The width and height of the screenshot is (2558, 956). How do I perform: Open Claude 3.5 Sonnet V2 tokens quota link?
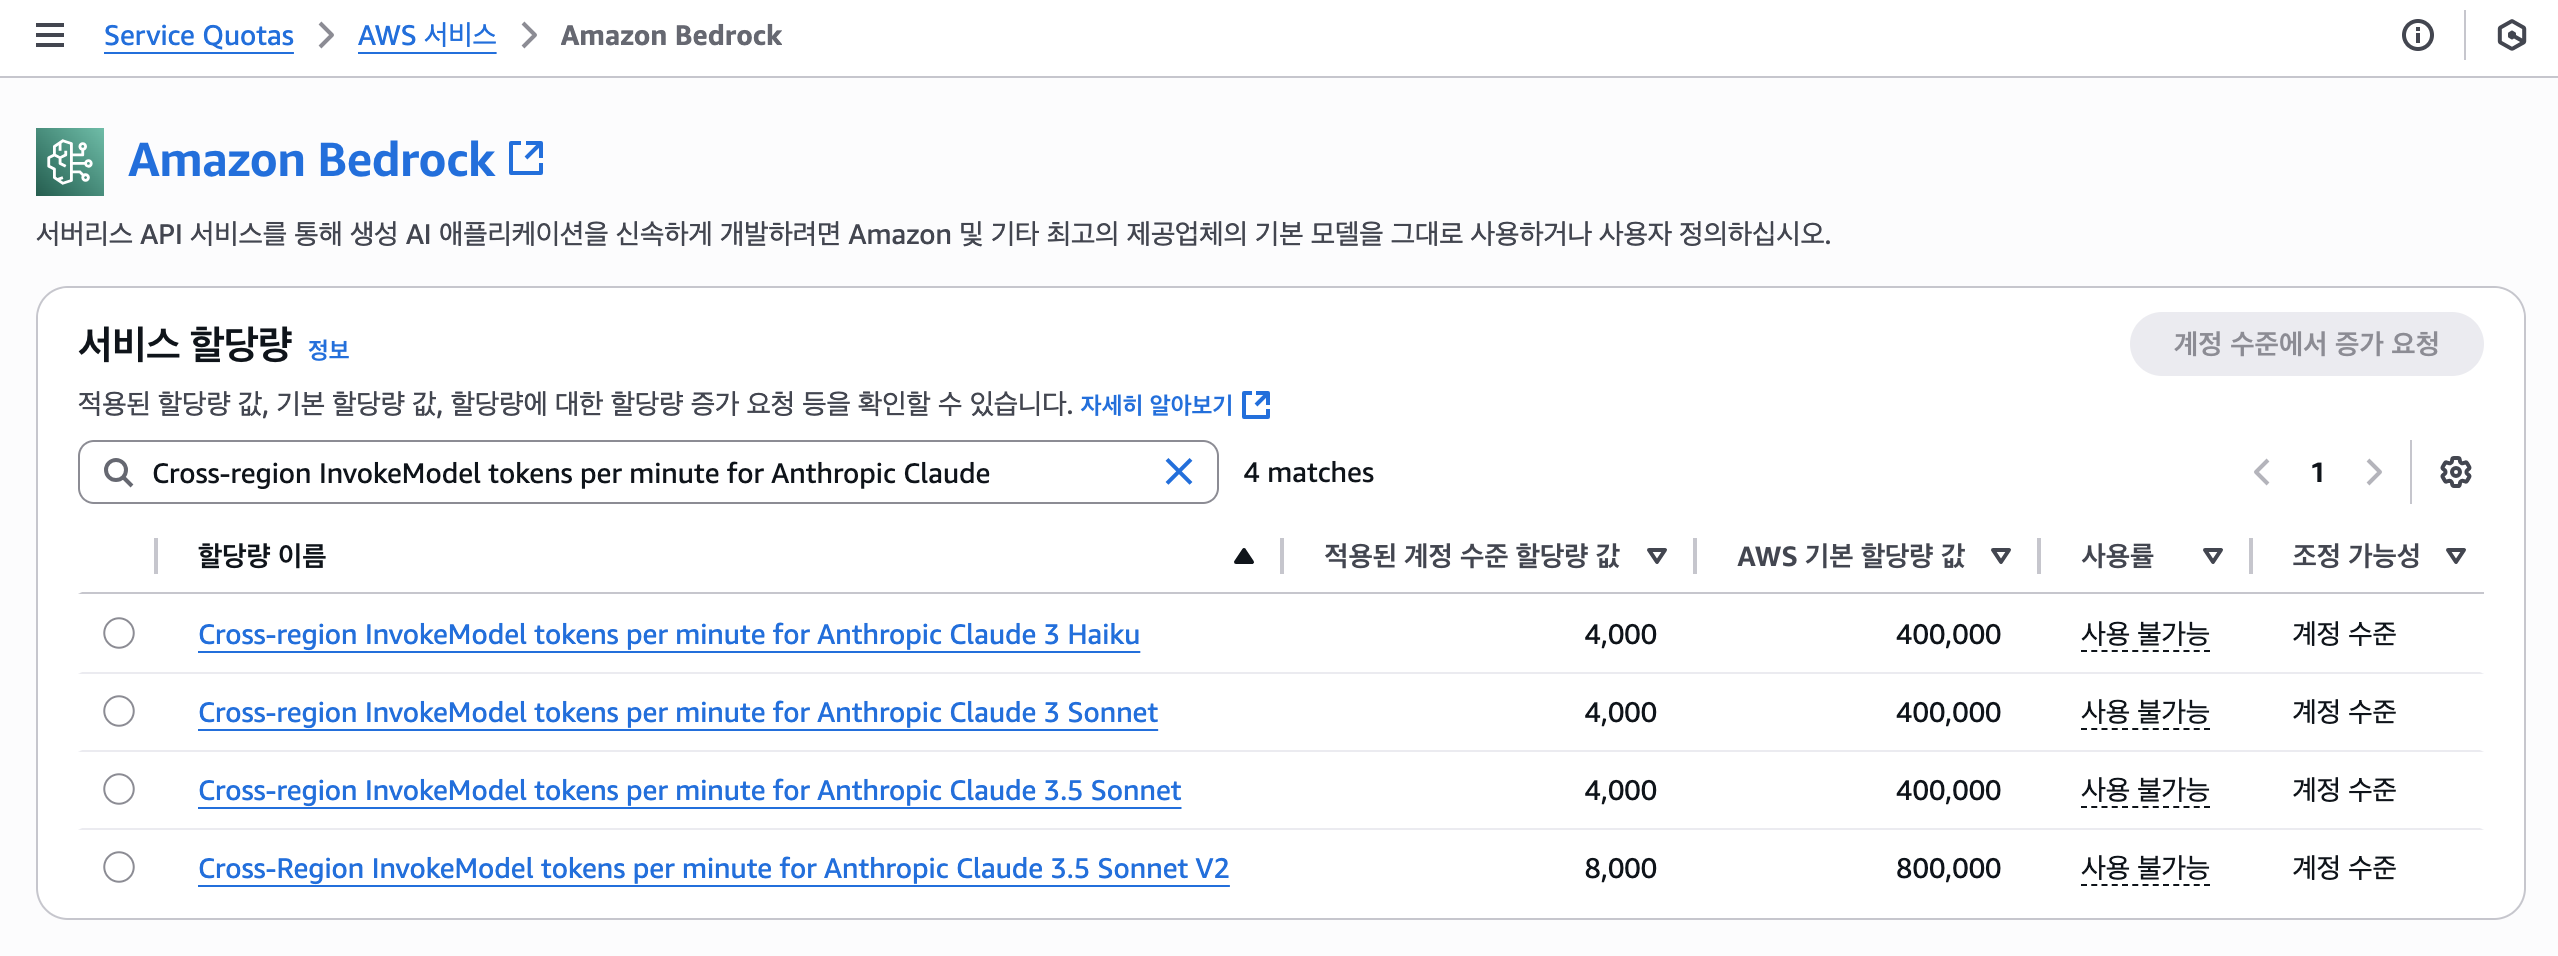point(714,868)
